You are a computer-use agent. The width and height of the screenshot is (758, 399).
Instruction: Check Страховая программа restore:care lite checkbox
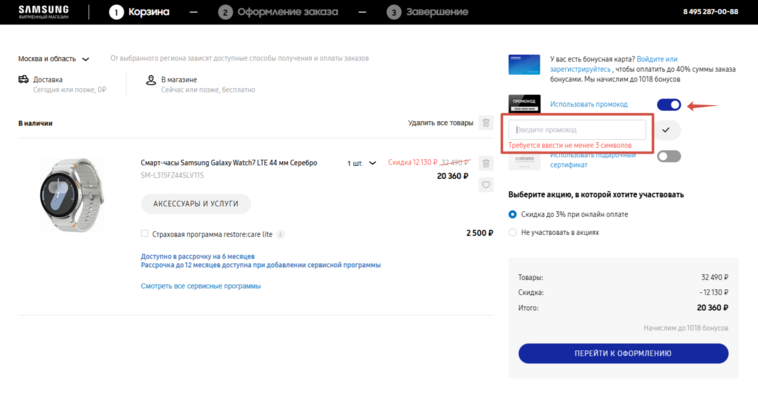pyautogui.click(x=145, y=234)
